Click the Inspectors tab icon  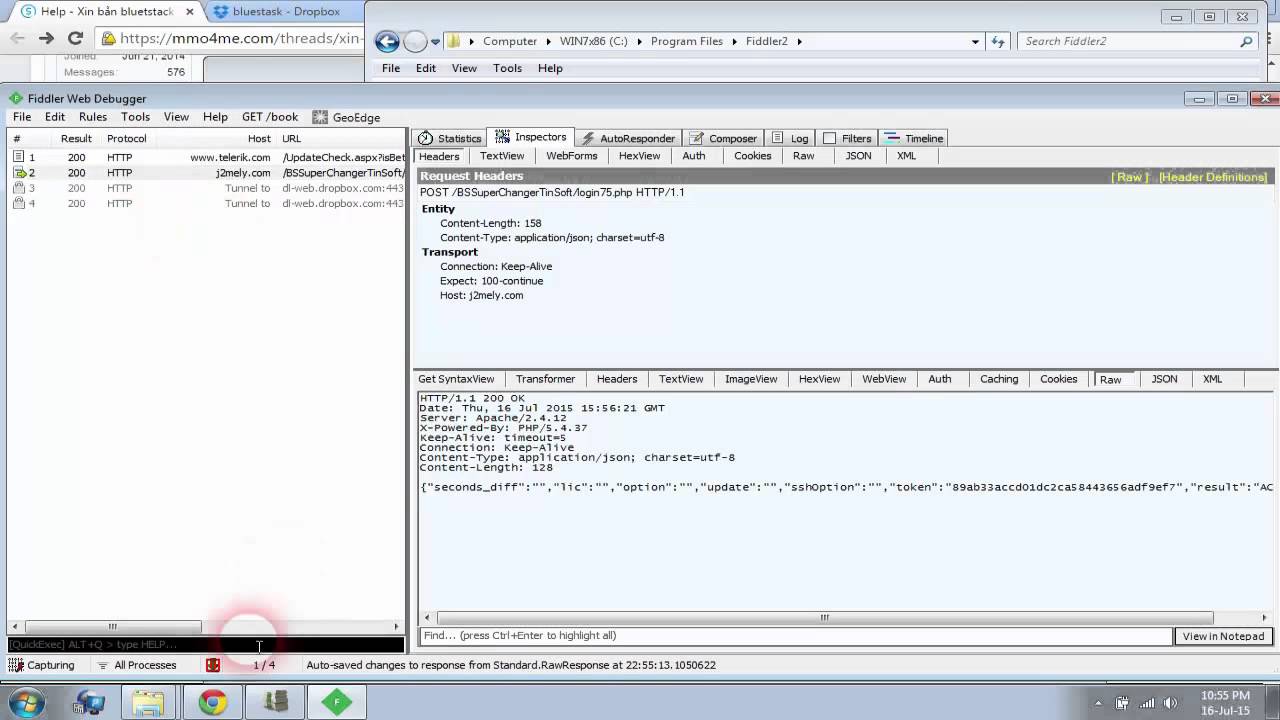point(502,137)
